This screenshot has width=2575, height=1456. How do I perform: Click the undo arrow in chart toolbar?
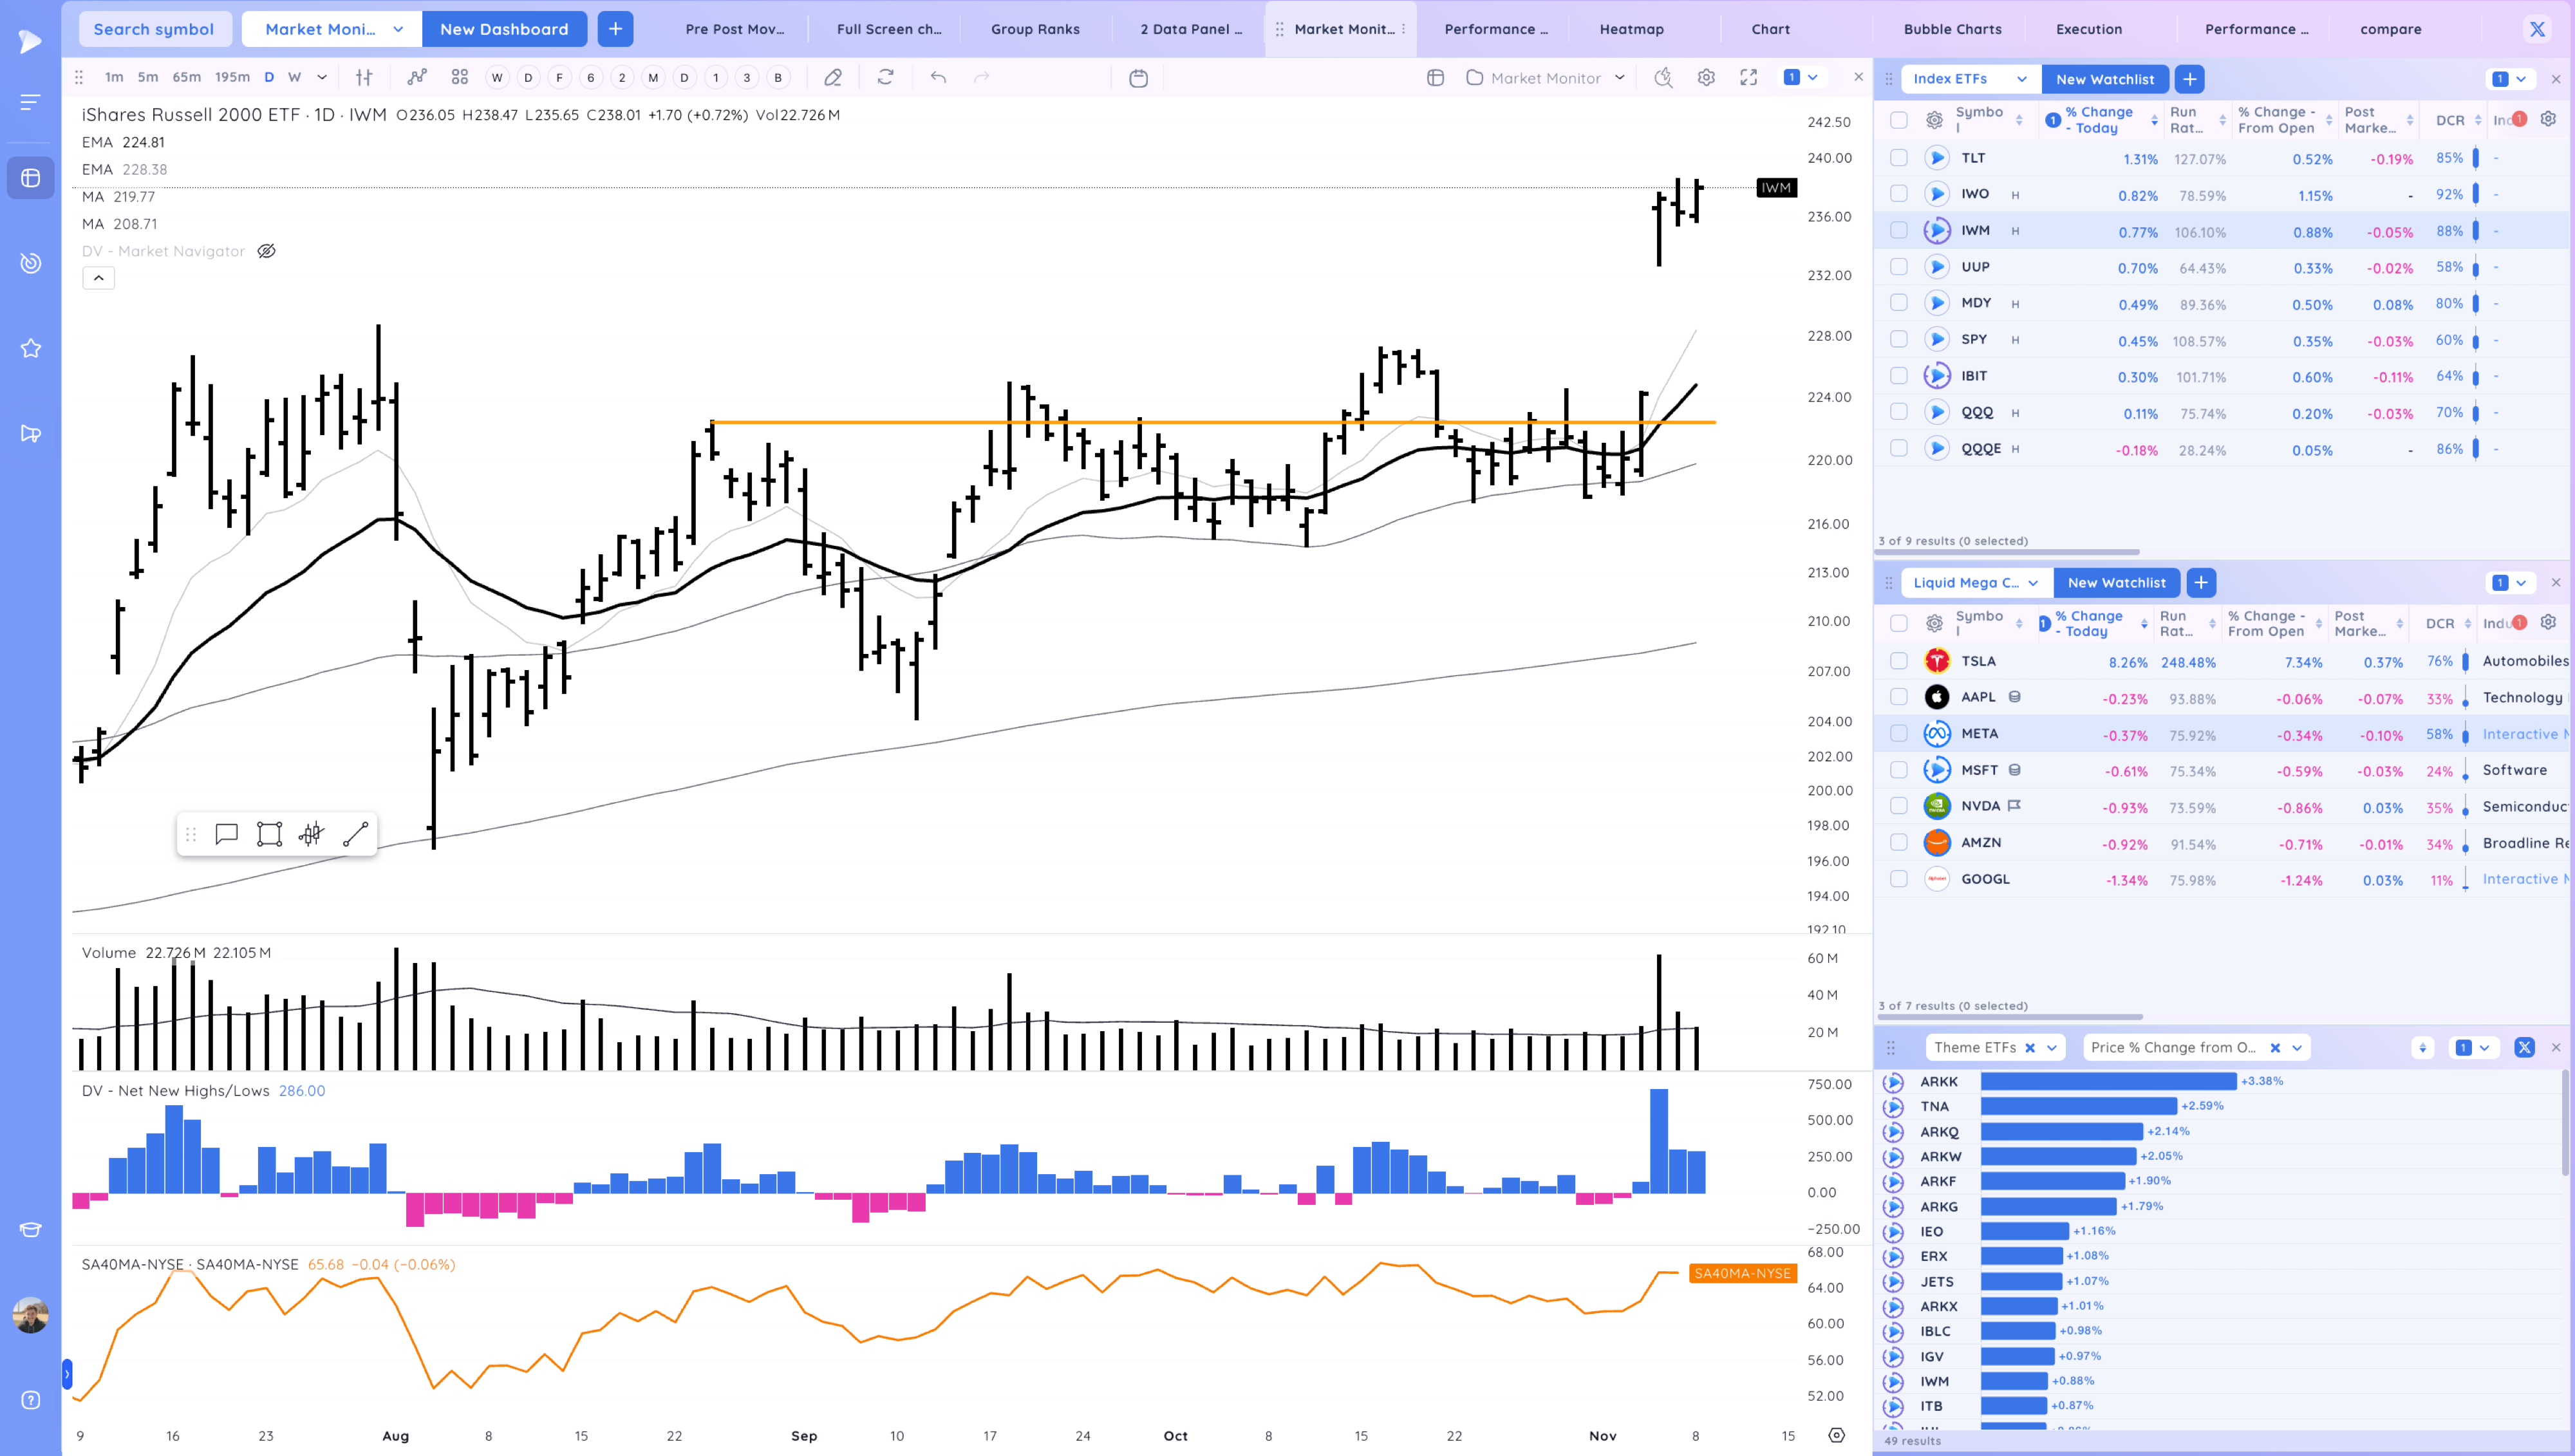(x=938, y=78)
